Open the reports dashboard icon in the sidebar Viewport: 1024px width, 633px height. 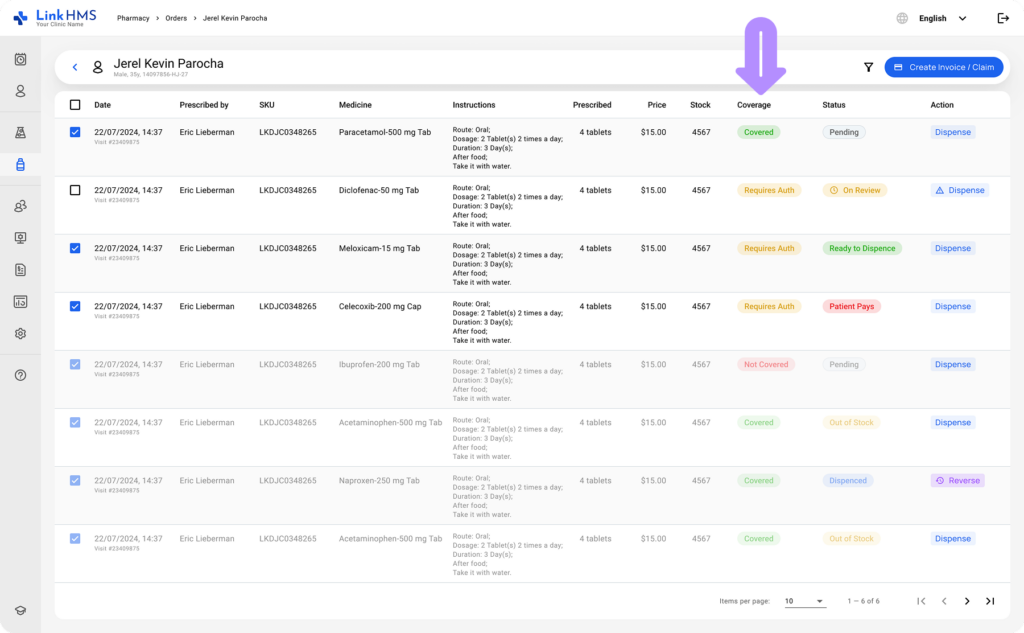click(x=20, y=302)
